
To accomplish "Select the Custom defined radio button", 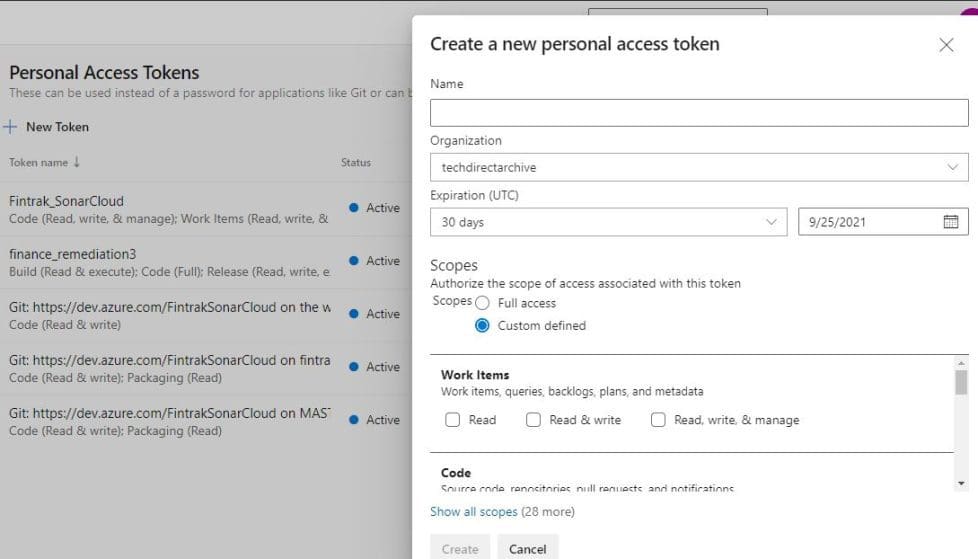I will (483, 326).
